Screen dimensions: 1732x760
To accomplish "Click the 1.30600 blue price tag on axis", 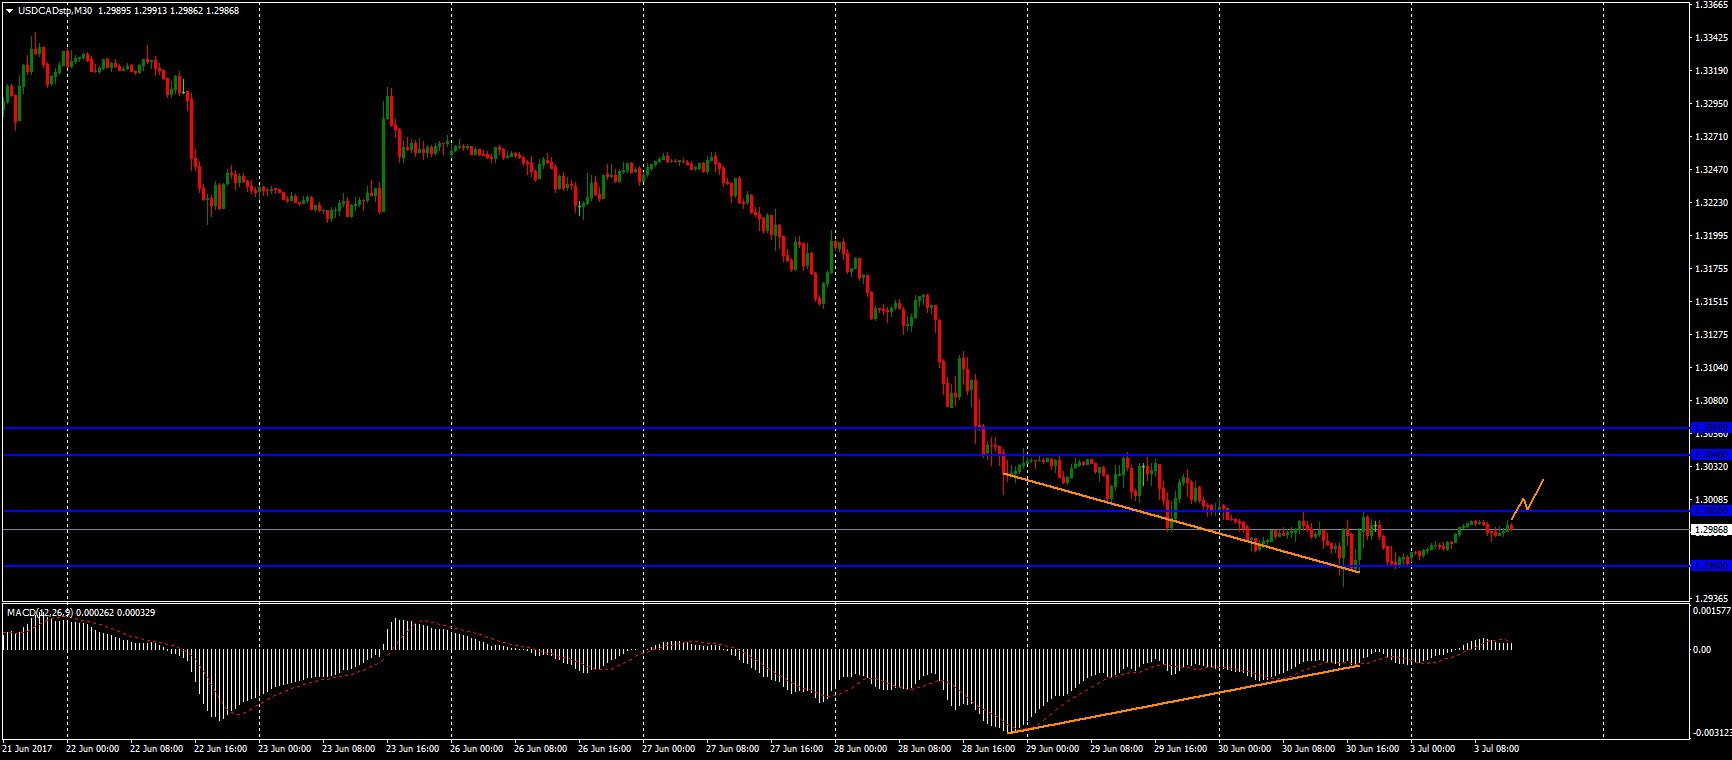I will click(1709, 428).
